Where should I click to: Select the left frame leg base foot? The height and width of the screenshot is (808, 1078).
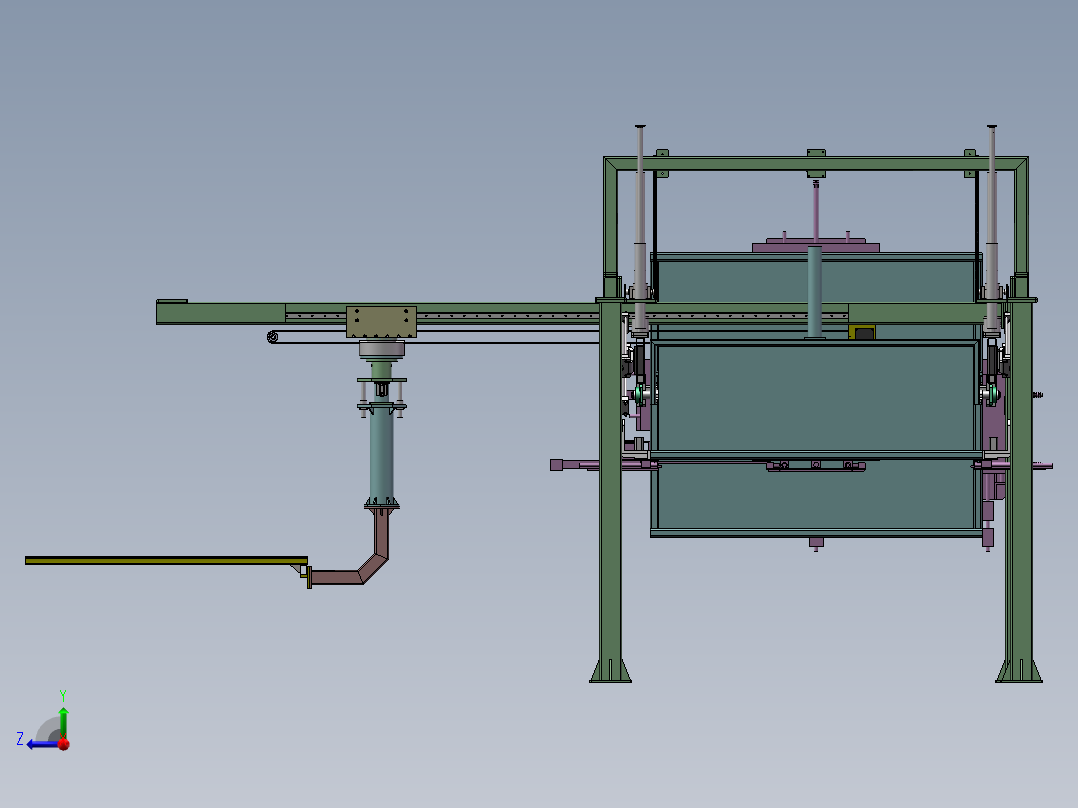tap(610, 672)
